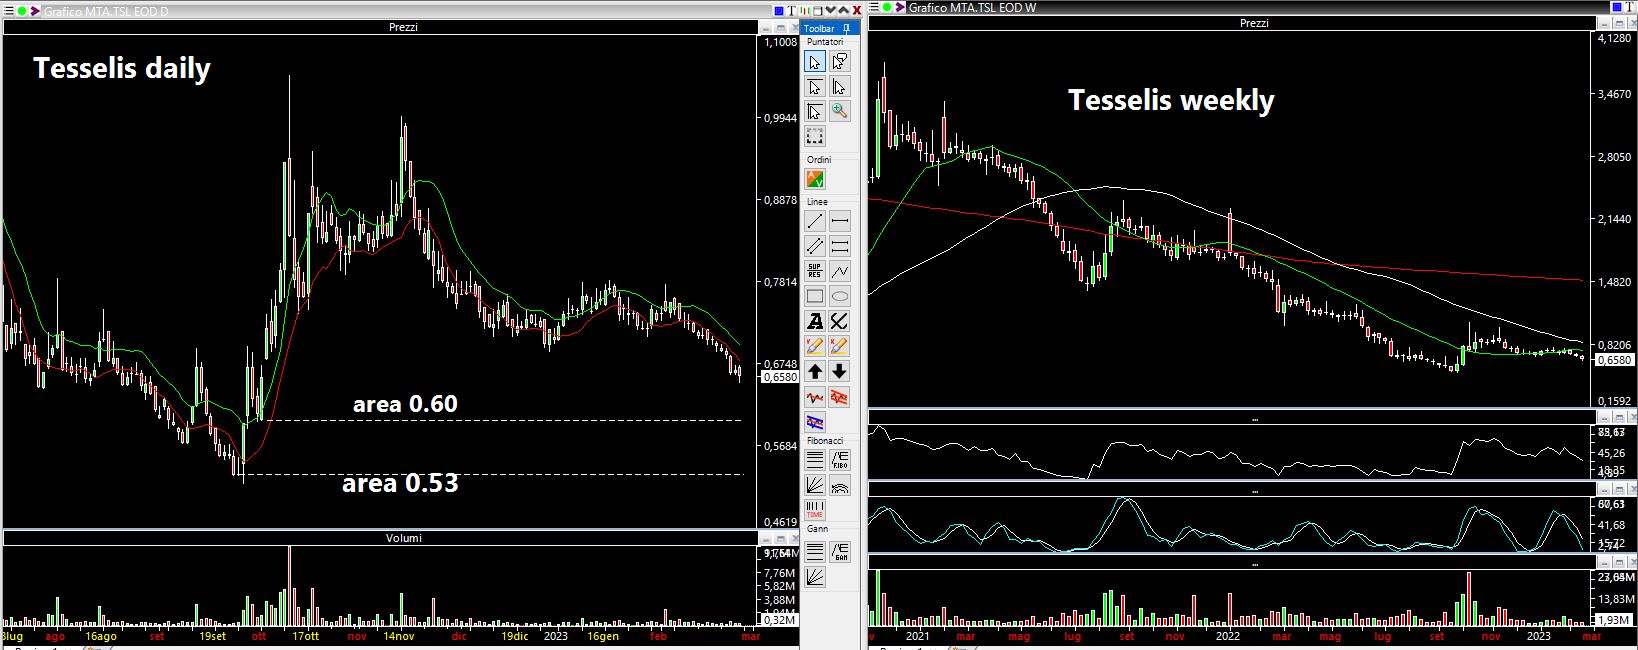Select the blue-red regression channel tool

(815, 422)
